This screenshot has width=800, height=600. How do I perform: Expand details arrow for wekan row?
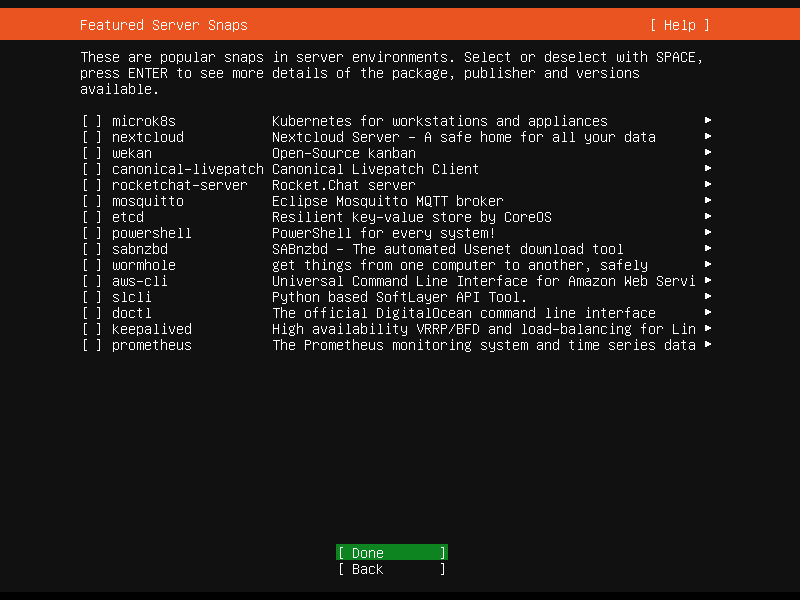coord(708,152)
